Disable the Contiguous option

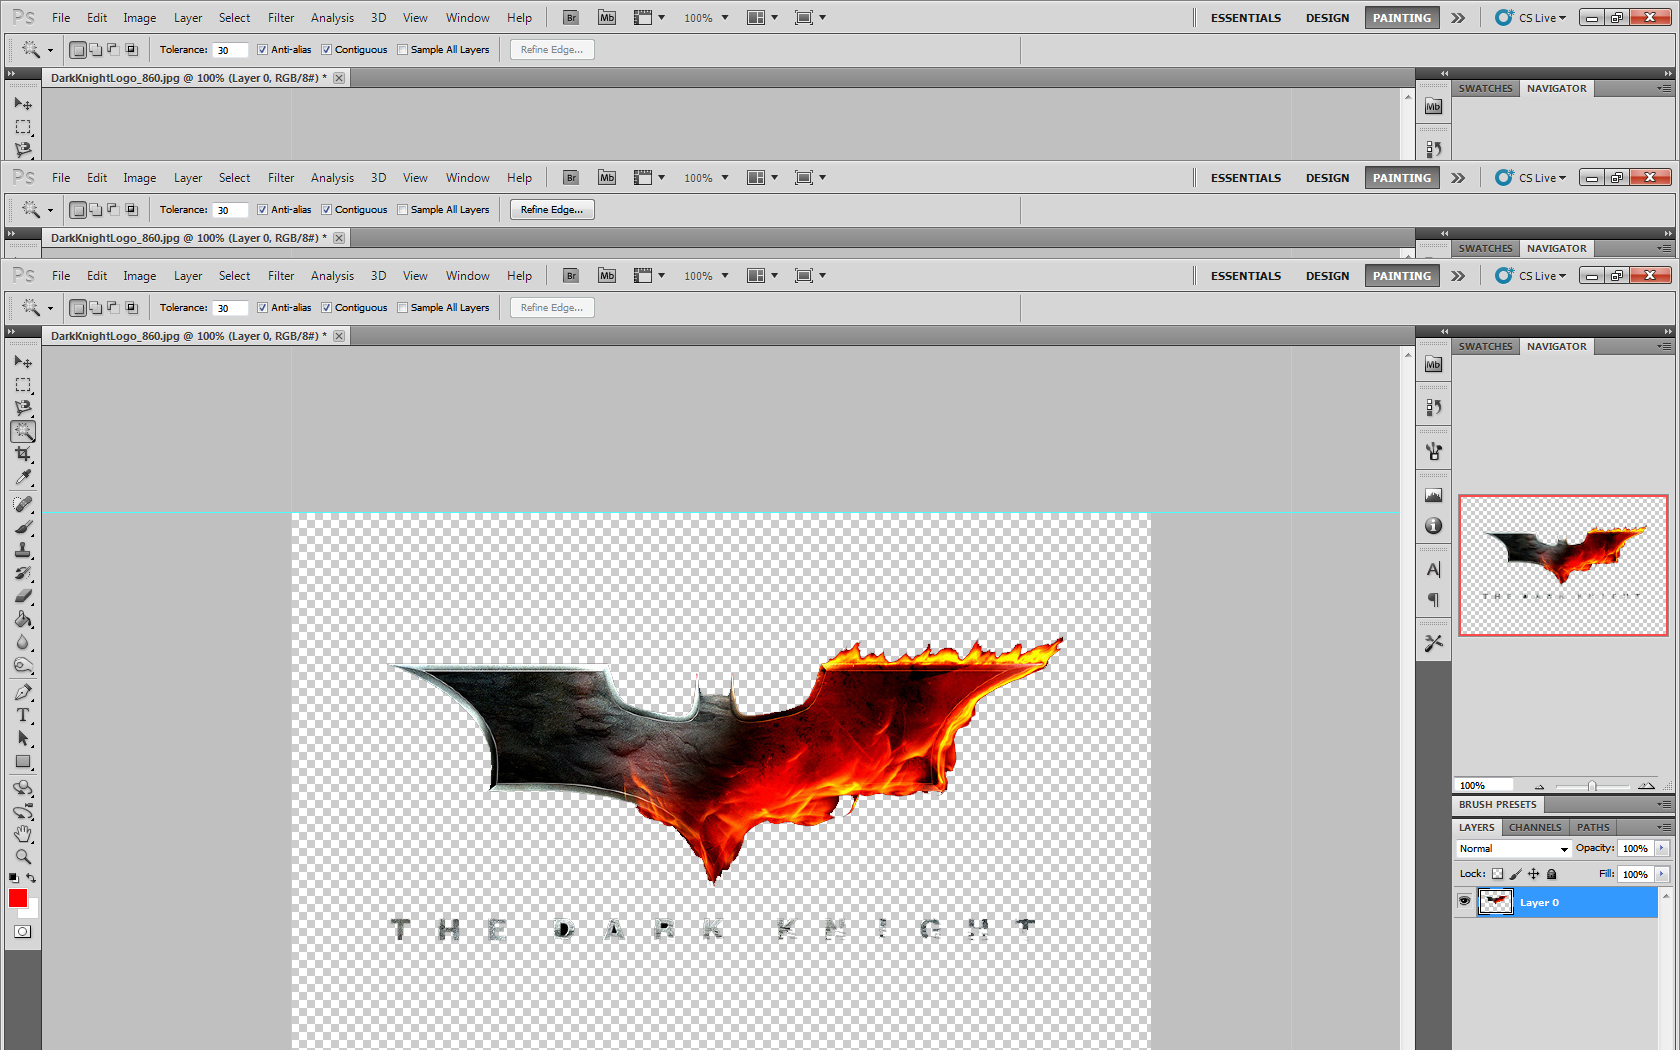(x=327, y=307)
